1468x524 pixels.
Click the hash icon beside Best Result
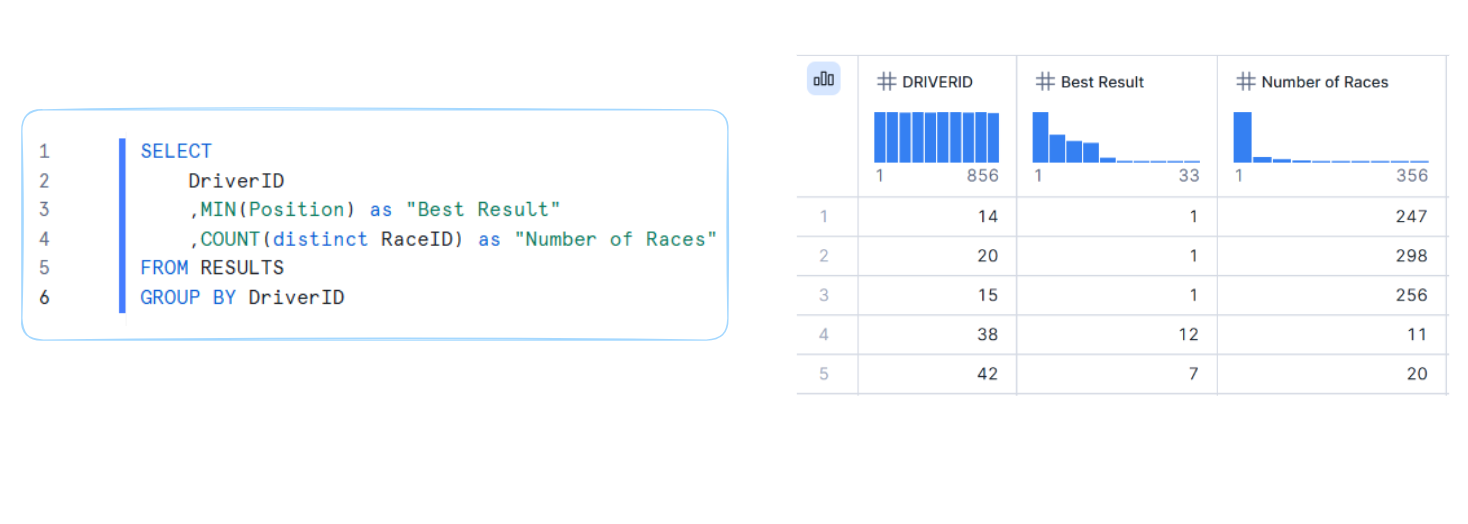(1045, 82)
